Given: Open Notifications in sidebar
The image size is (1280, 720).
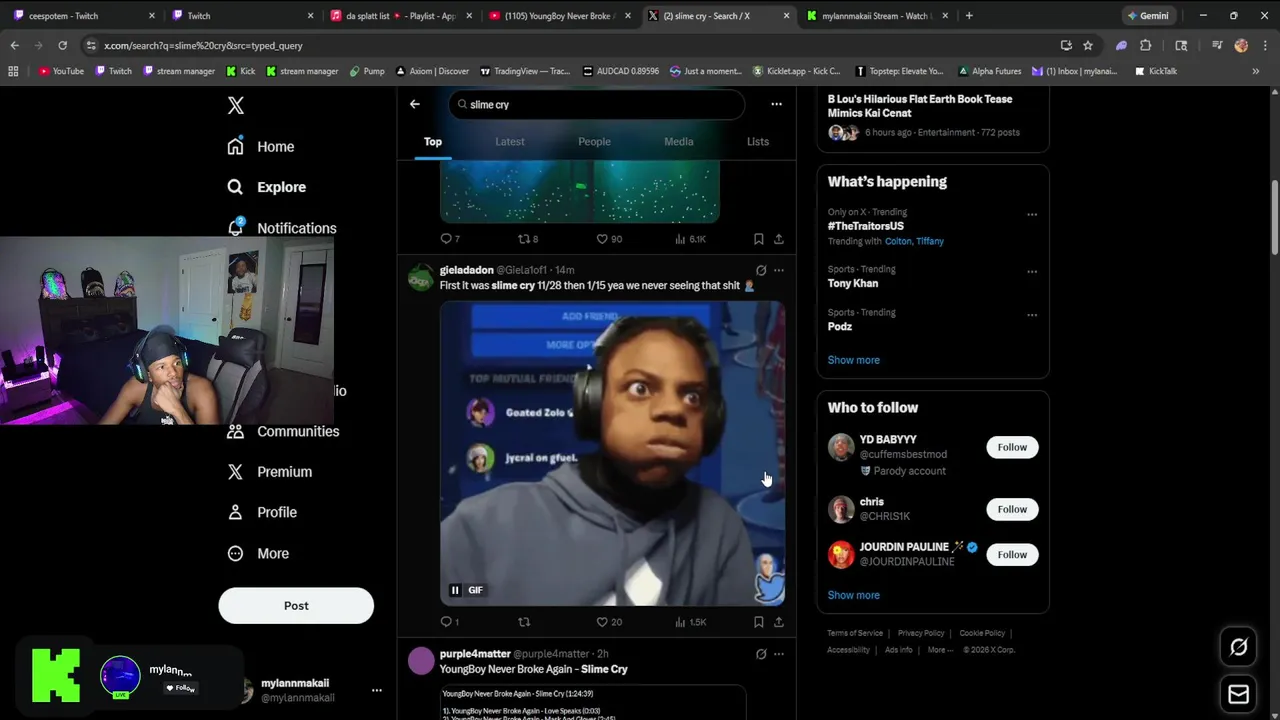Looking at the screenshot, I should 281,228.
